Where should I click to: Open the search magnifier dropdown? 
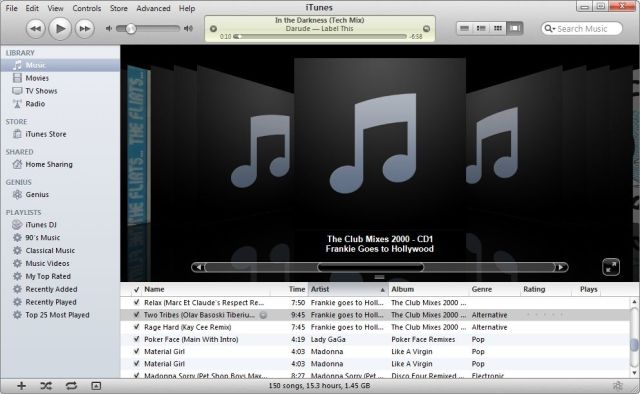(550, 29)
